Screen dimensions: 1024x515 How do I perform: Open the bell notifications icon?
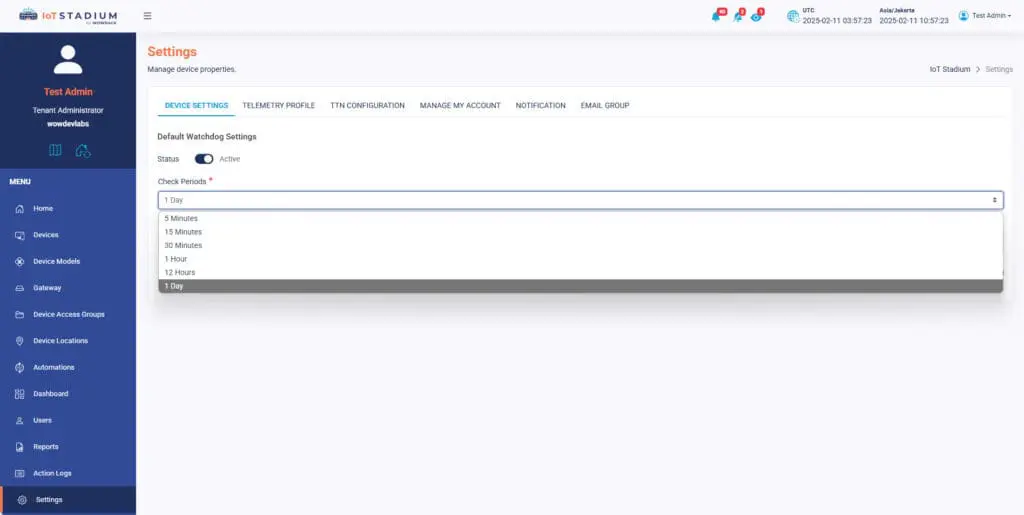pyautogui.click(x=717, y=16)
